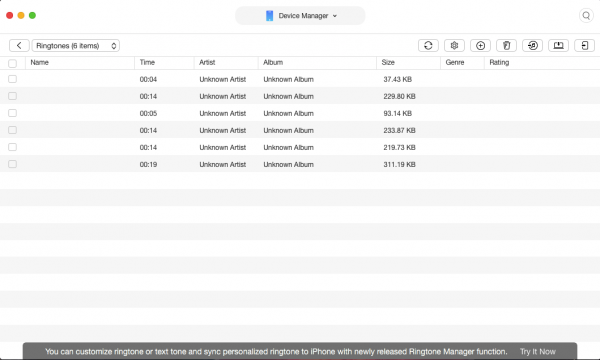Select the 00:19 ringtone row

pyautogui.click(x=300, y=164)
